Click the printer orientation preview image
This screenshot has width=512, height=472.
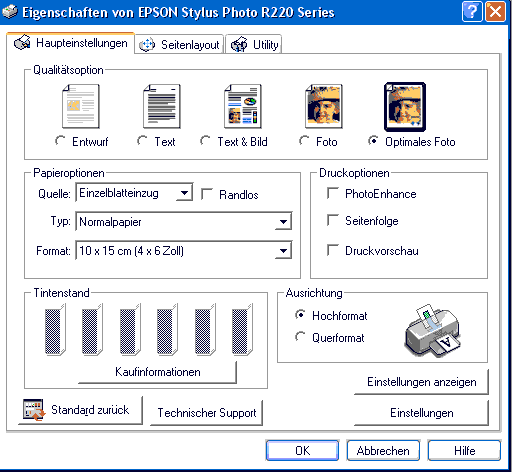433,331
